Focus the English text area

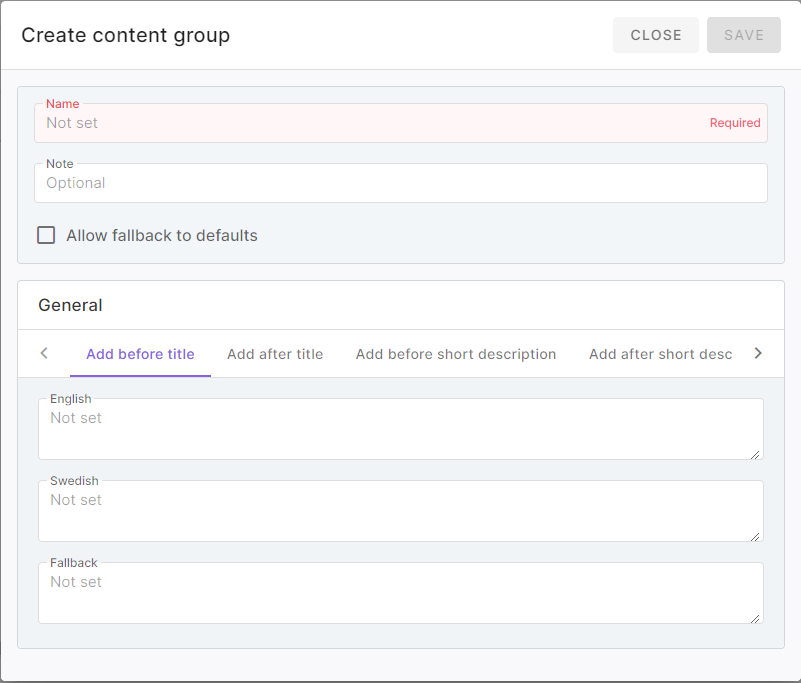[x=400, y=430]
